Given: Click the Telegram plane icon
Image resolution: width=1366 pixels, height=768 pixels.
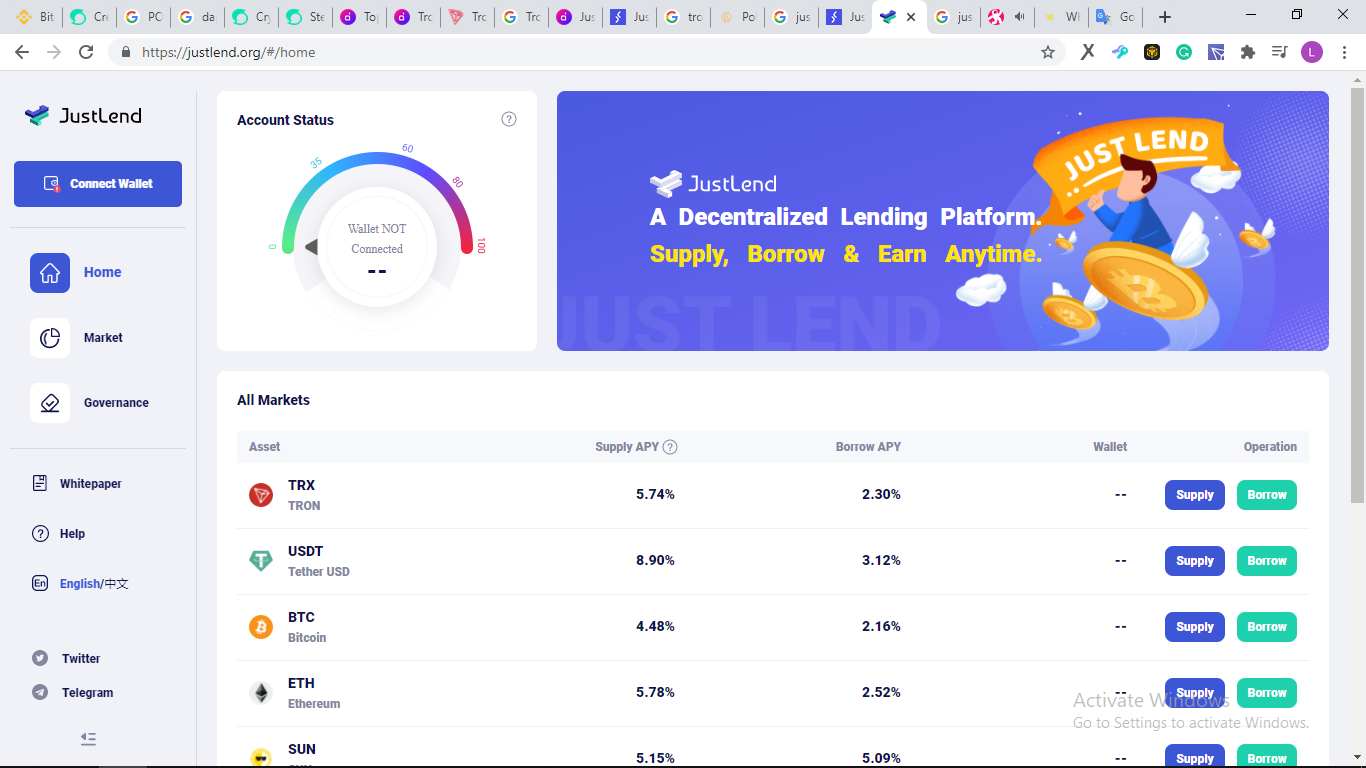Looking at the screenshot, I should (x=40, y=693).
